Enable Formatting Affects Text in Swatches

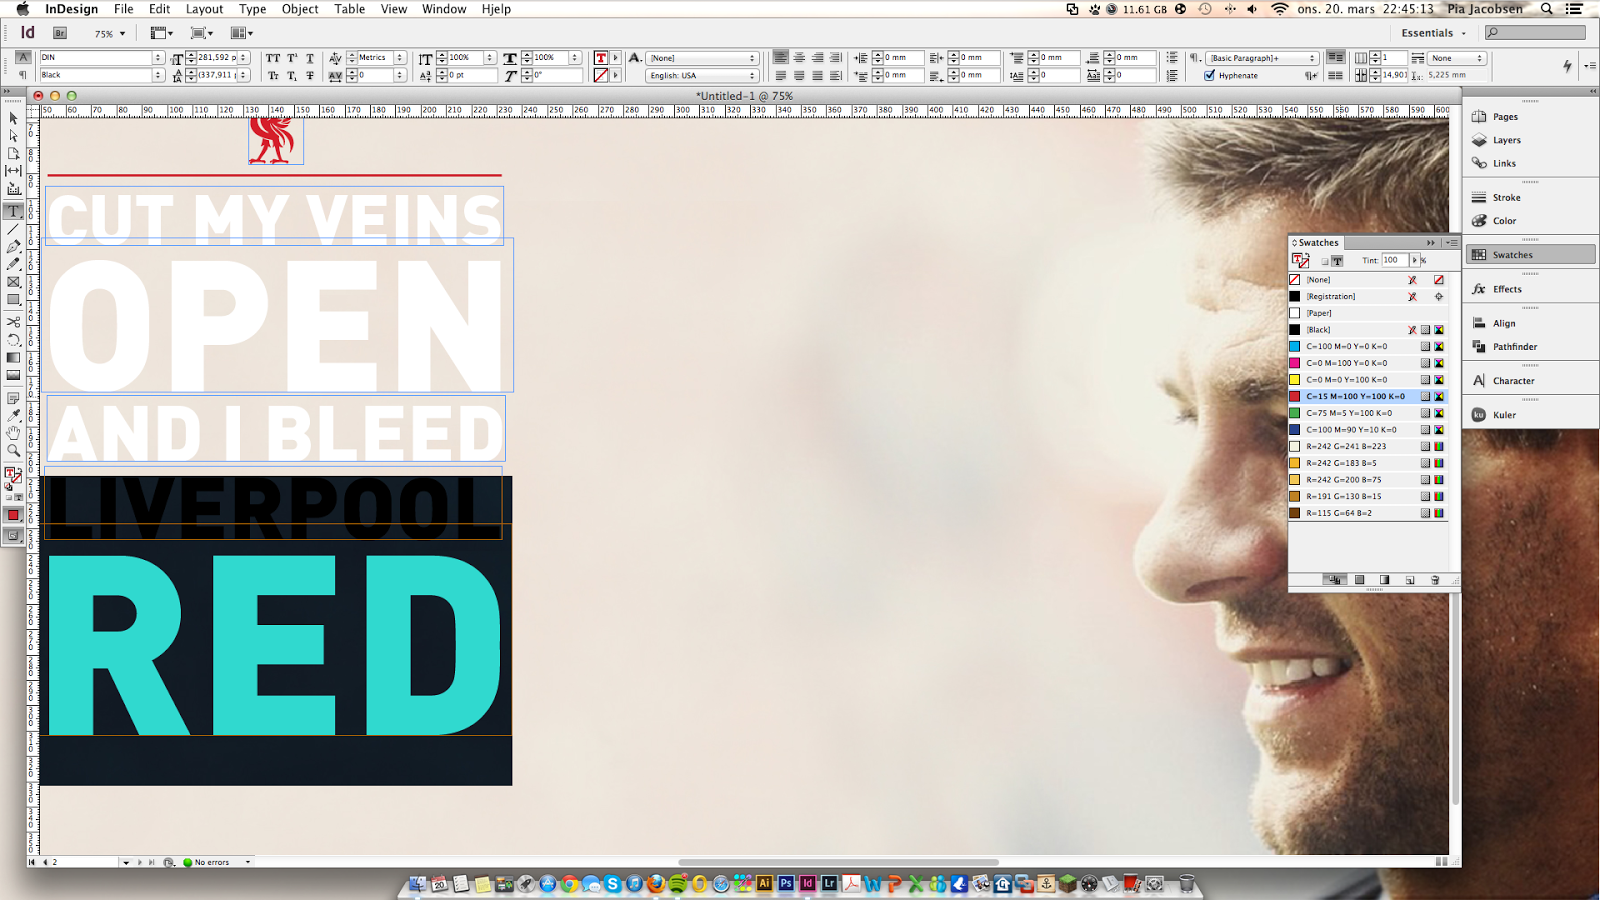pos(1337,261)
